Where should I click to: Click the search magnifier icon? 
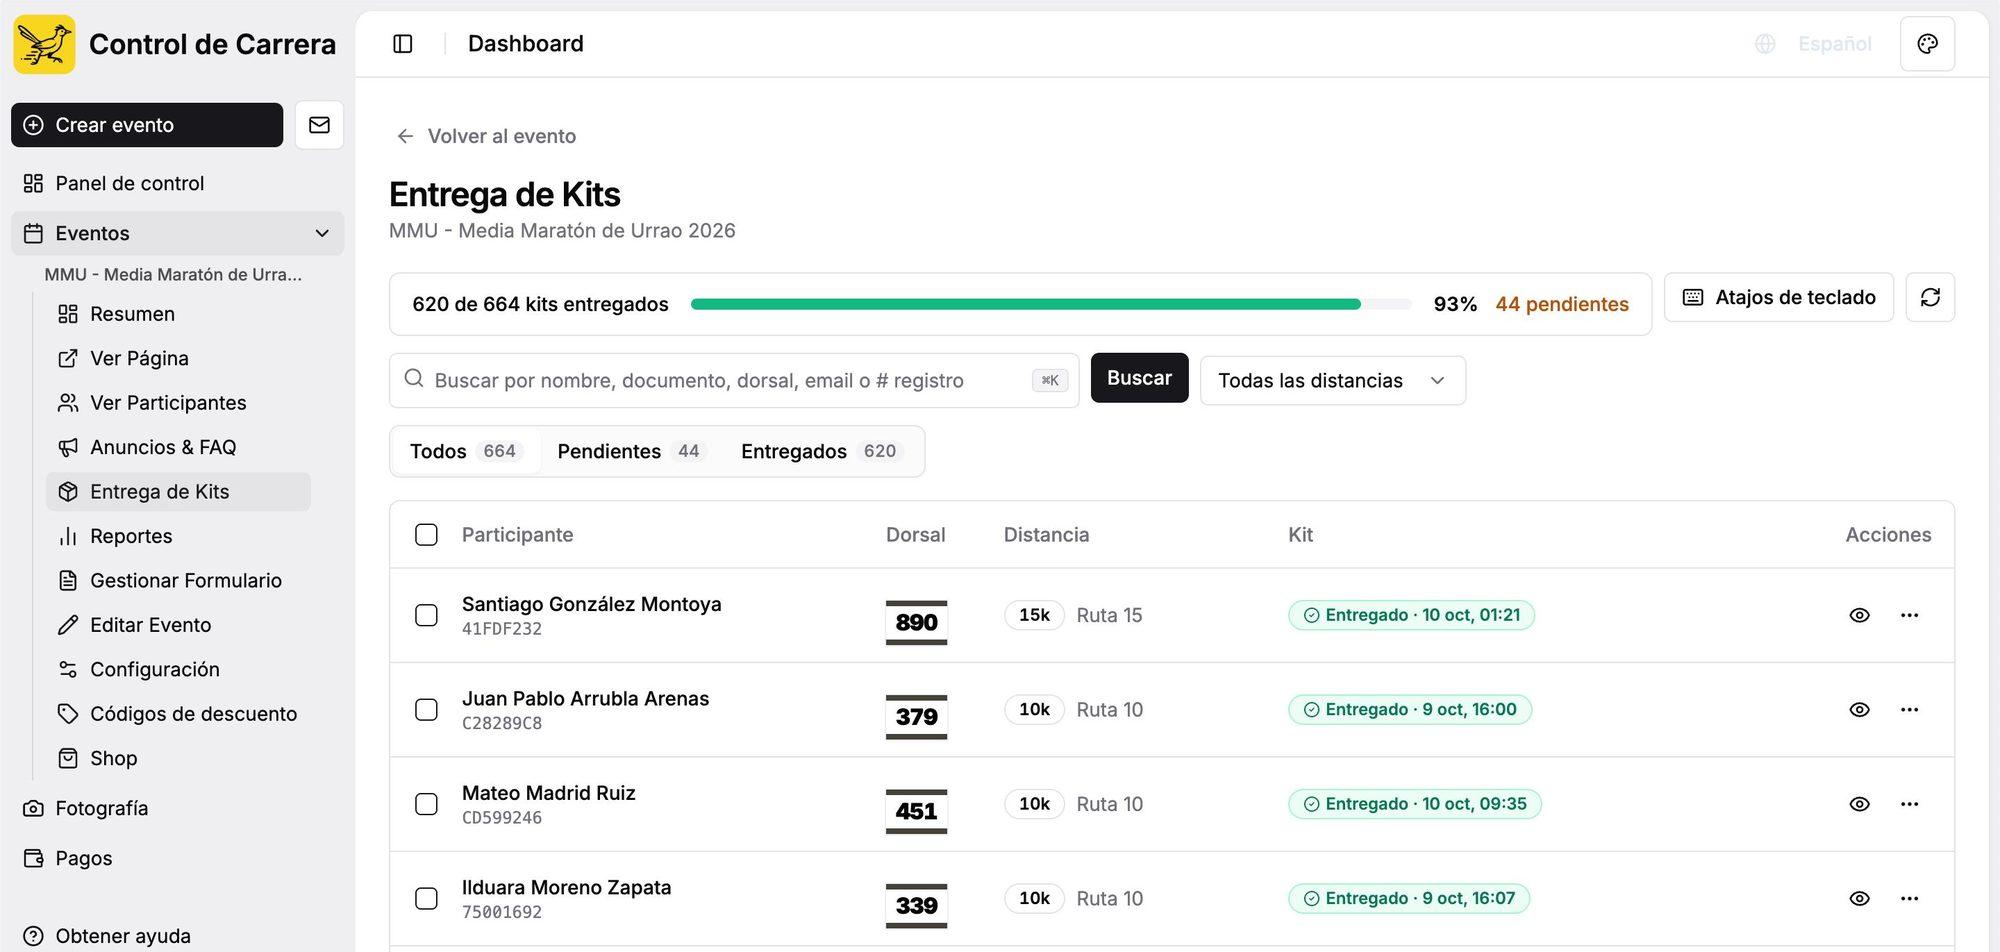tap(413, 379)
